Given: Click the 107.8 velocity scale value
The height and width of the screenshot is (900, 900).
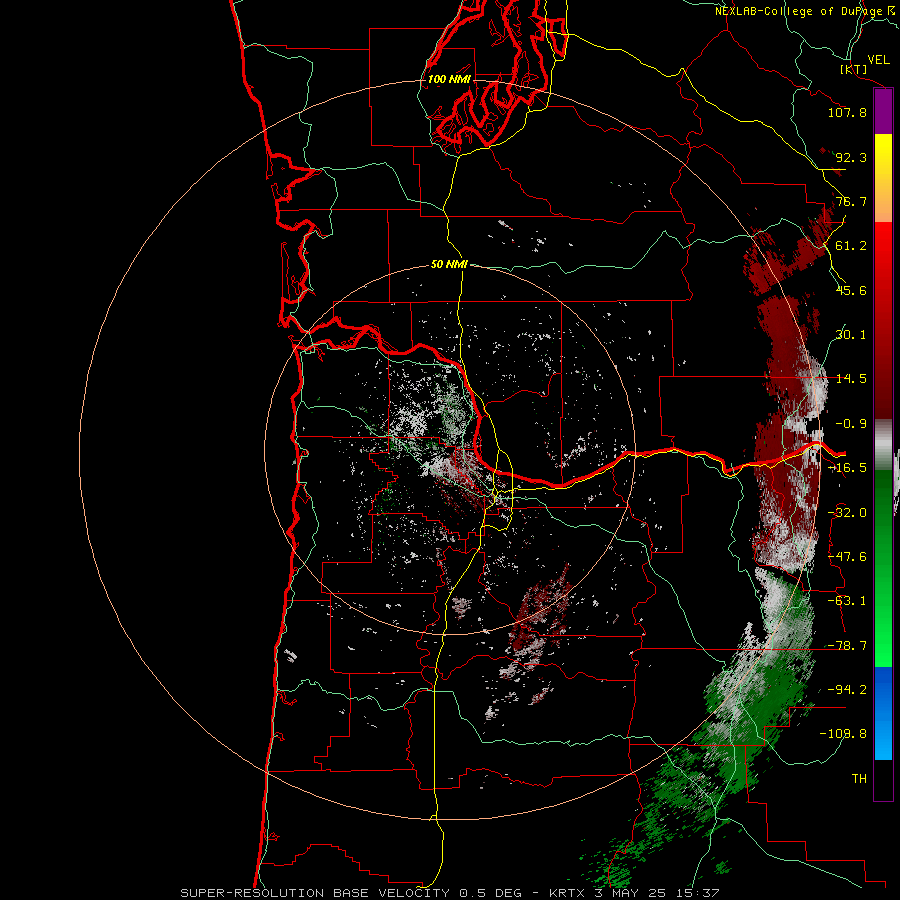Looking at the screenshot, I should [x=847, y=112].
